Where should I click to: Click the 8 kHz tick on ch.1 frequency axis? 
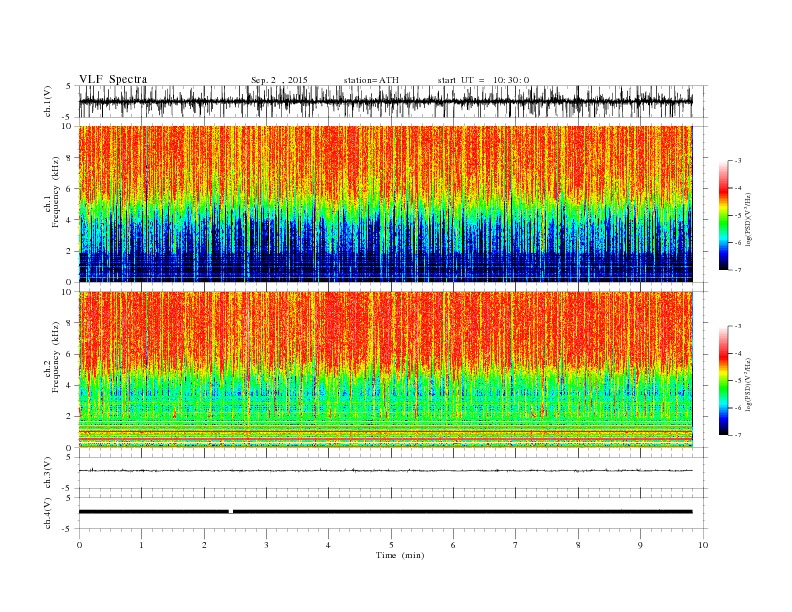pos(69,158)
